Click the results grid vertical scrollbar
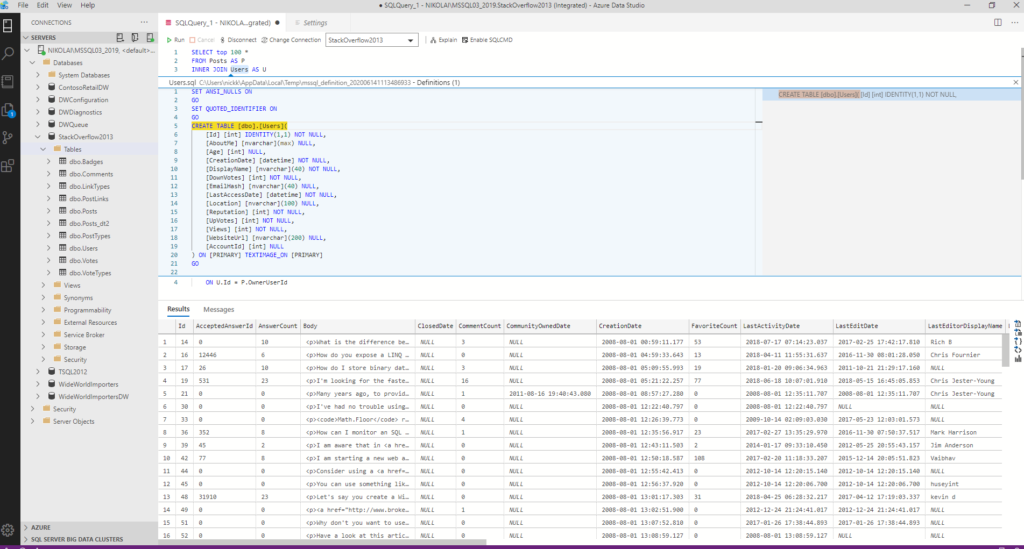 pyautogui.click(x=1006, y=351)
